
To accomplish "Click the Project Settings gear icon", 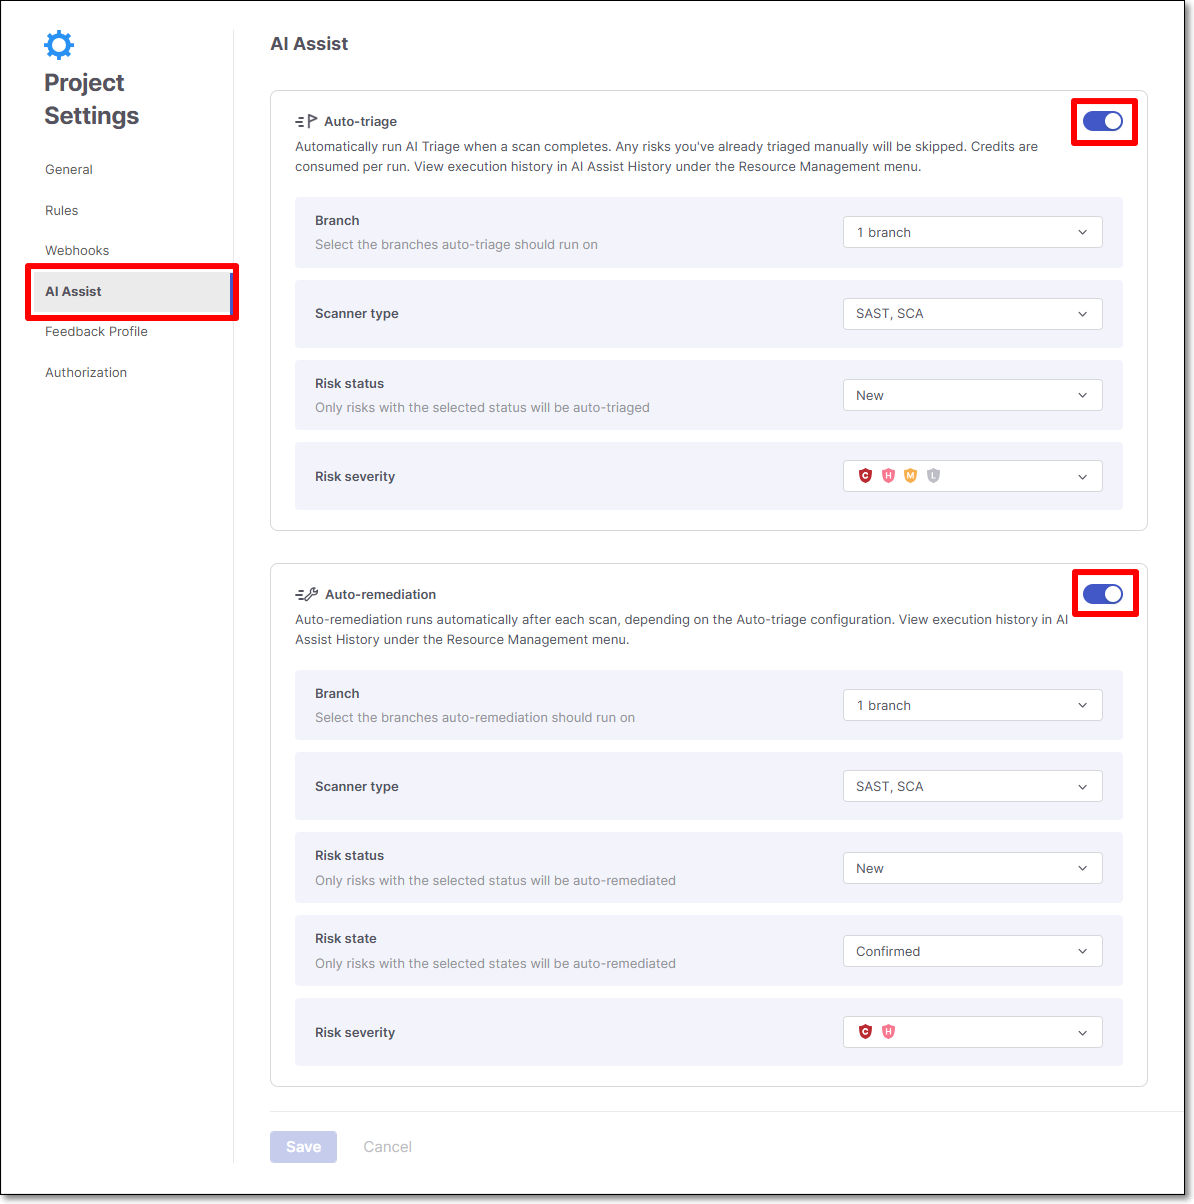I will [x=59, y=45].
